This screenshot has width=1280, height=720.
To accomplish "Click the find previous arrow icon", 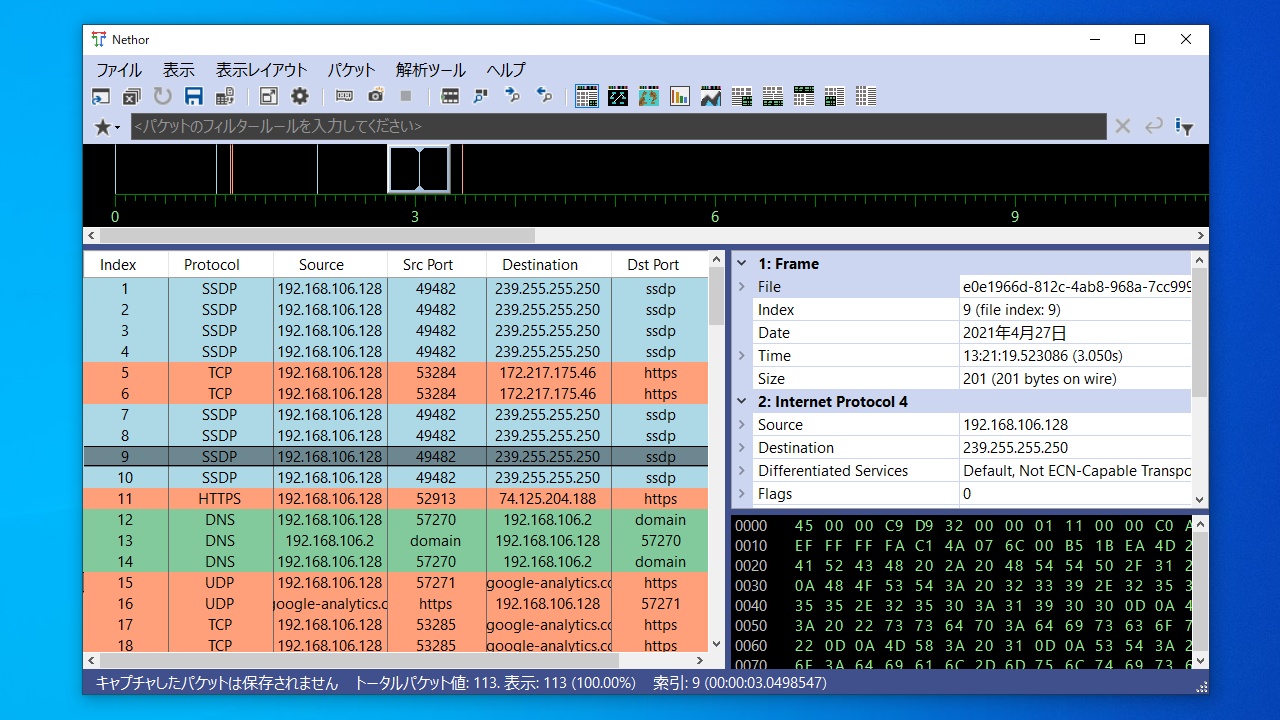I will tap(545, 96).
